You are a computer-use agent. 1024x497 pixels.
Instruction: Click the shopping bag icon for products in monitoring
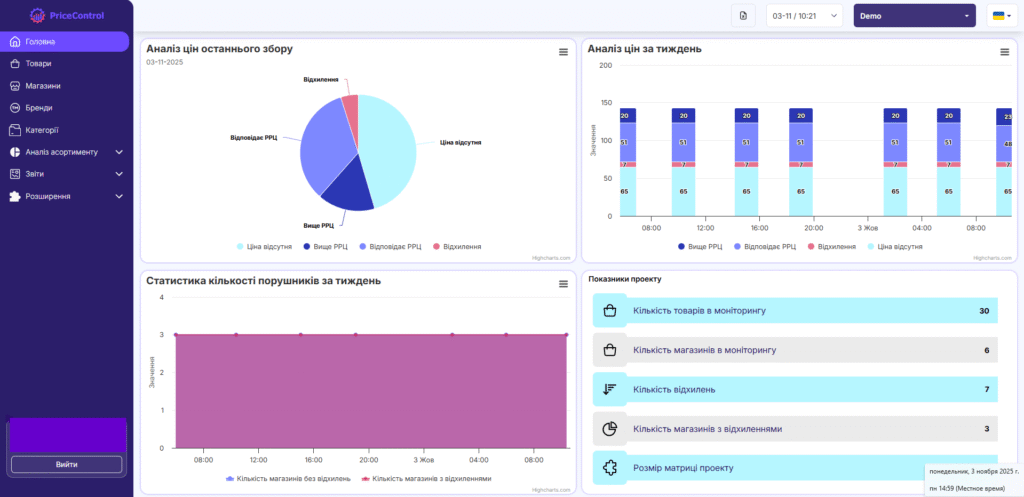[x=609, y=311]
